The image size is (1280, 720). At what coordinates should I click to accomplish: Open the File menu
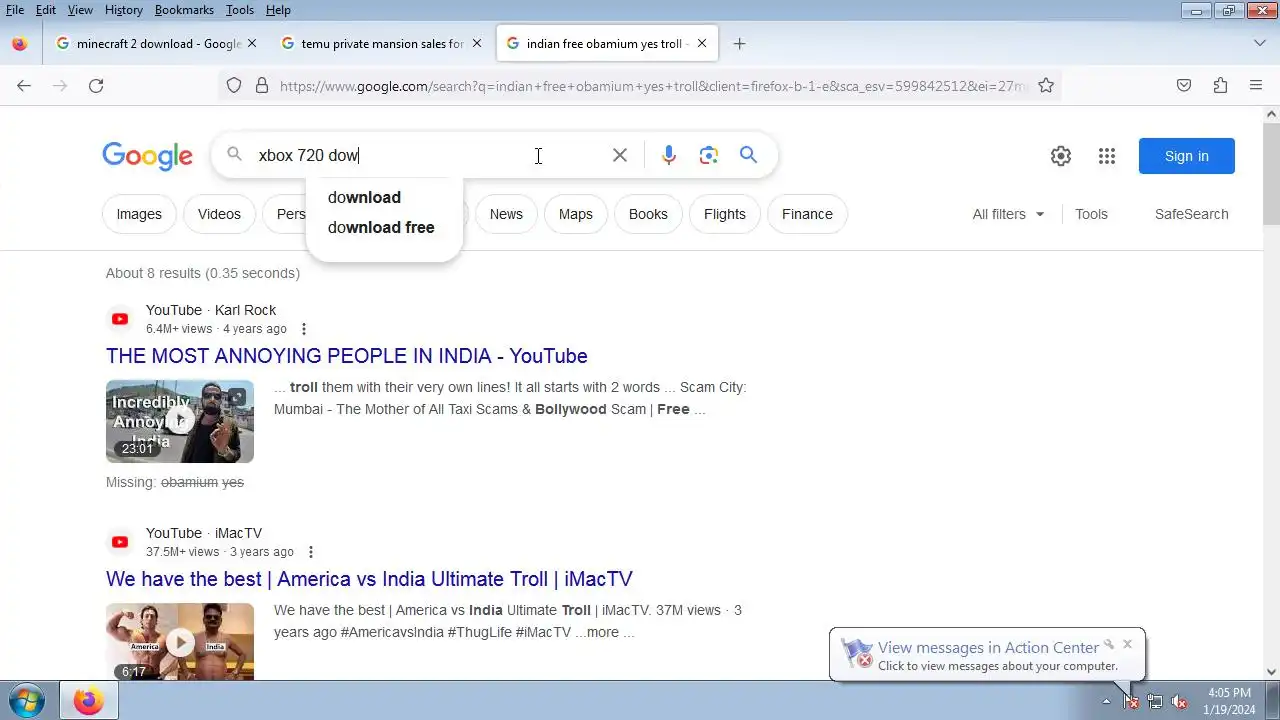coord(15,10)
